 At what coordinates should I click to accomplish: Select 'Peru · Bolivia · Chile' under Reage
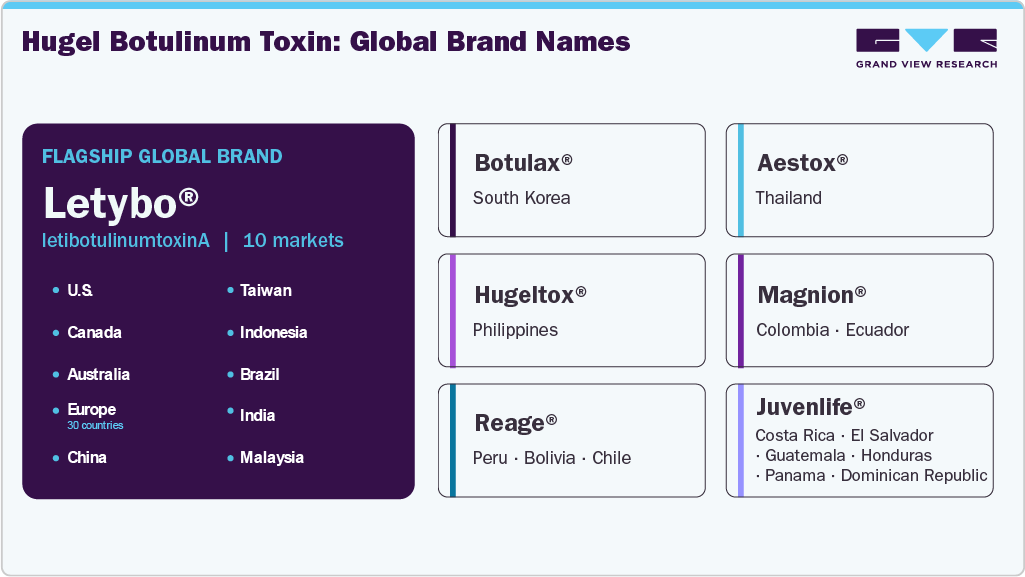point(552,458)
